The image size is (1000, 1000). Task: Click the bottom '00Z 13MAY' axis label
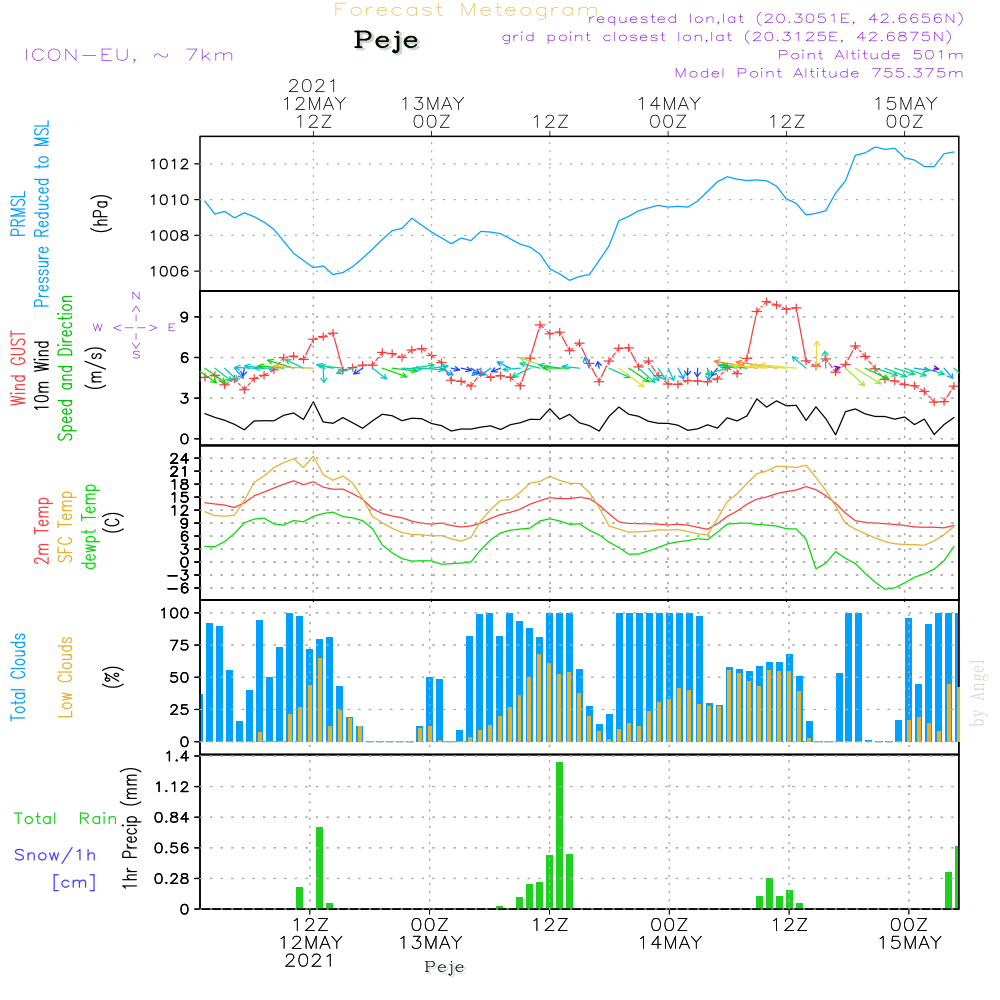(430, 934)
